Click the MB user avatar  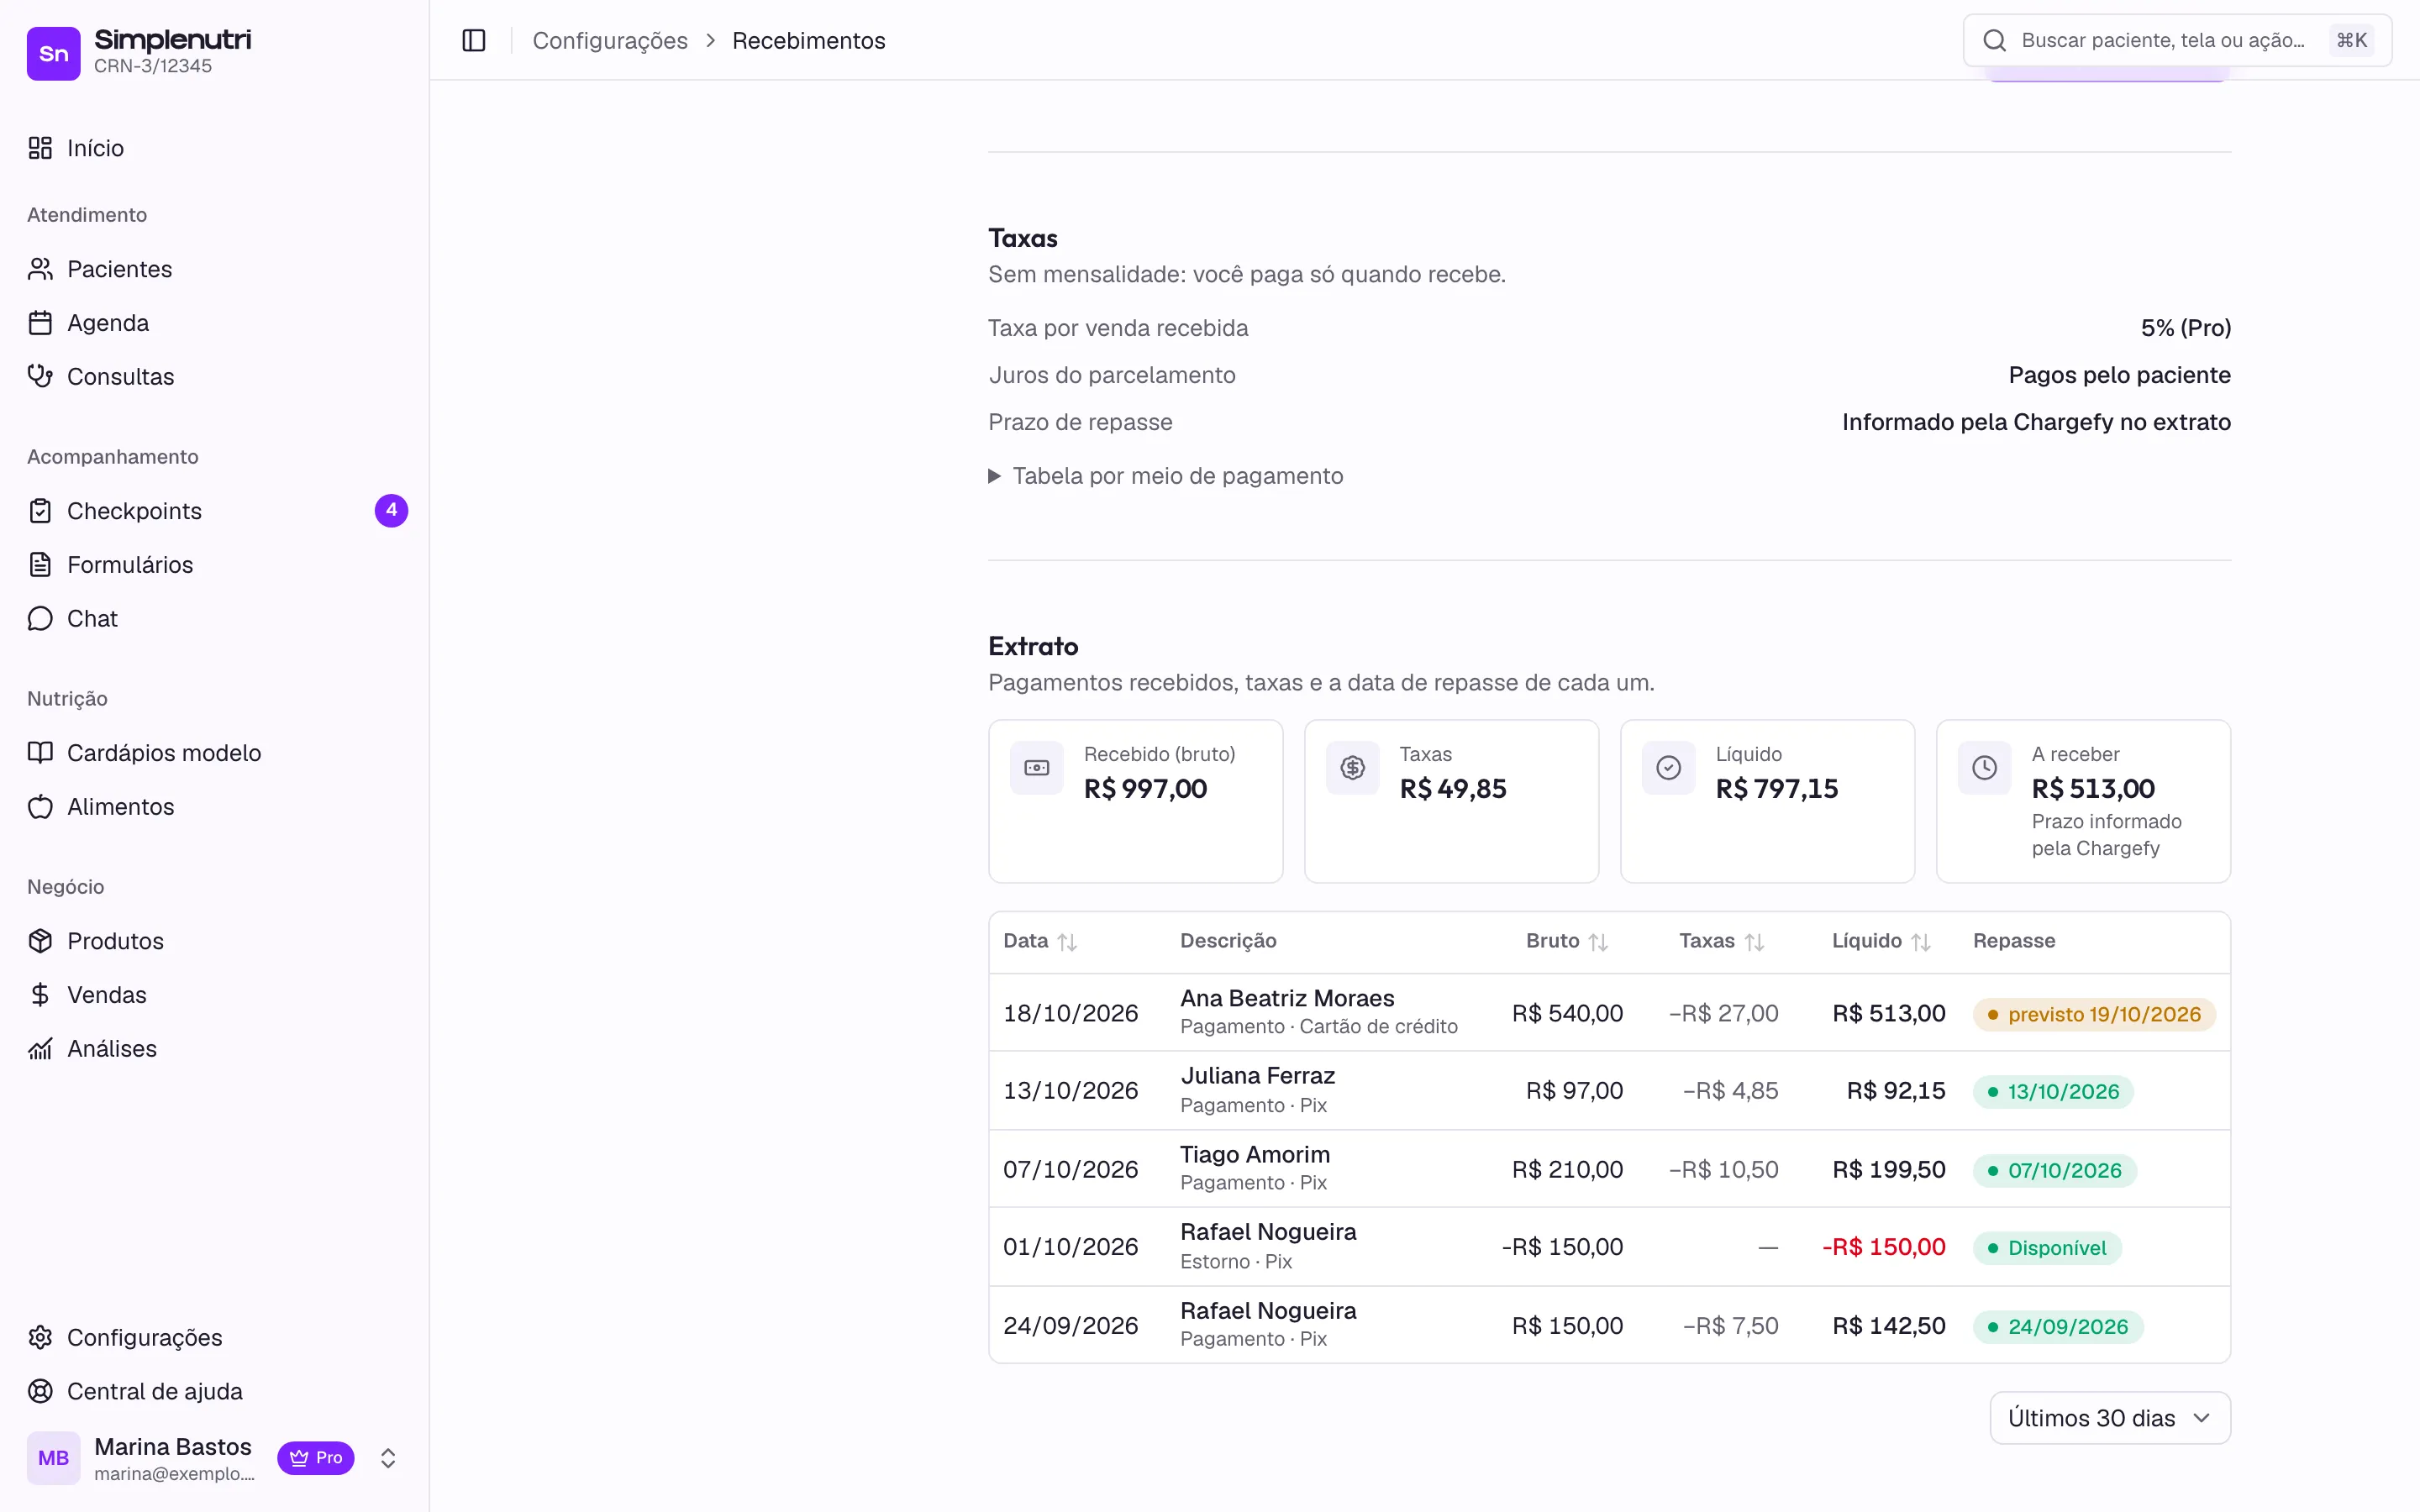(53, 1457)
